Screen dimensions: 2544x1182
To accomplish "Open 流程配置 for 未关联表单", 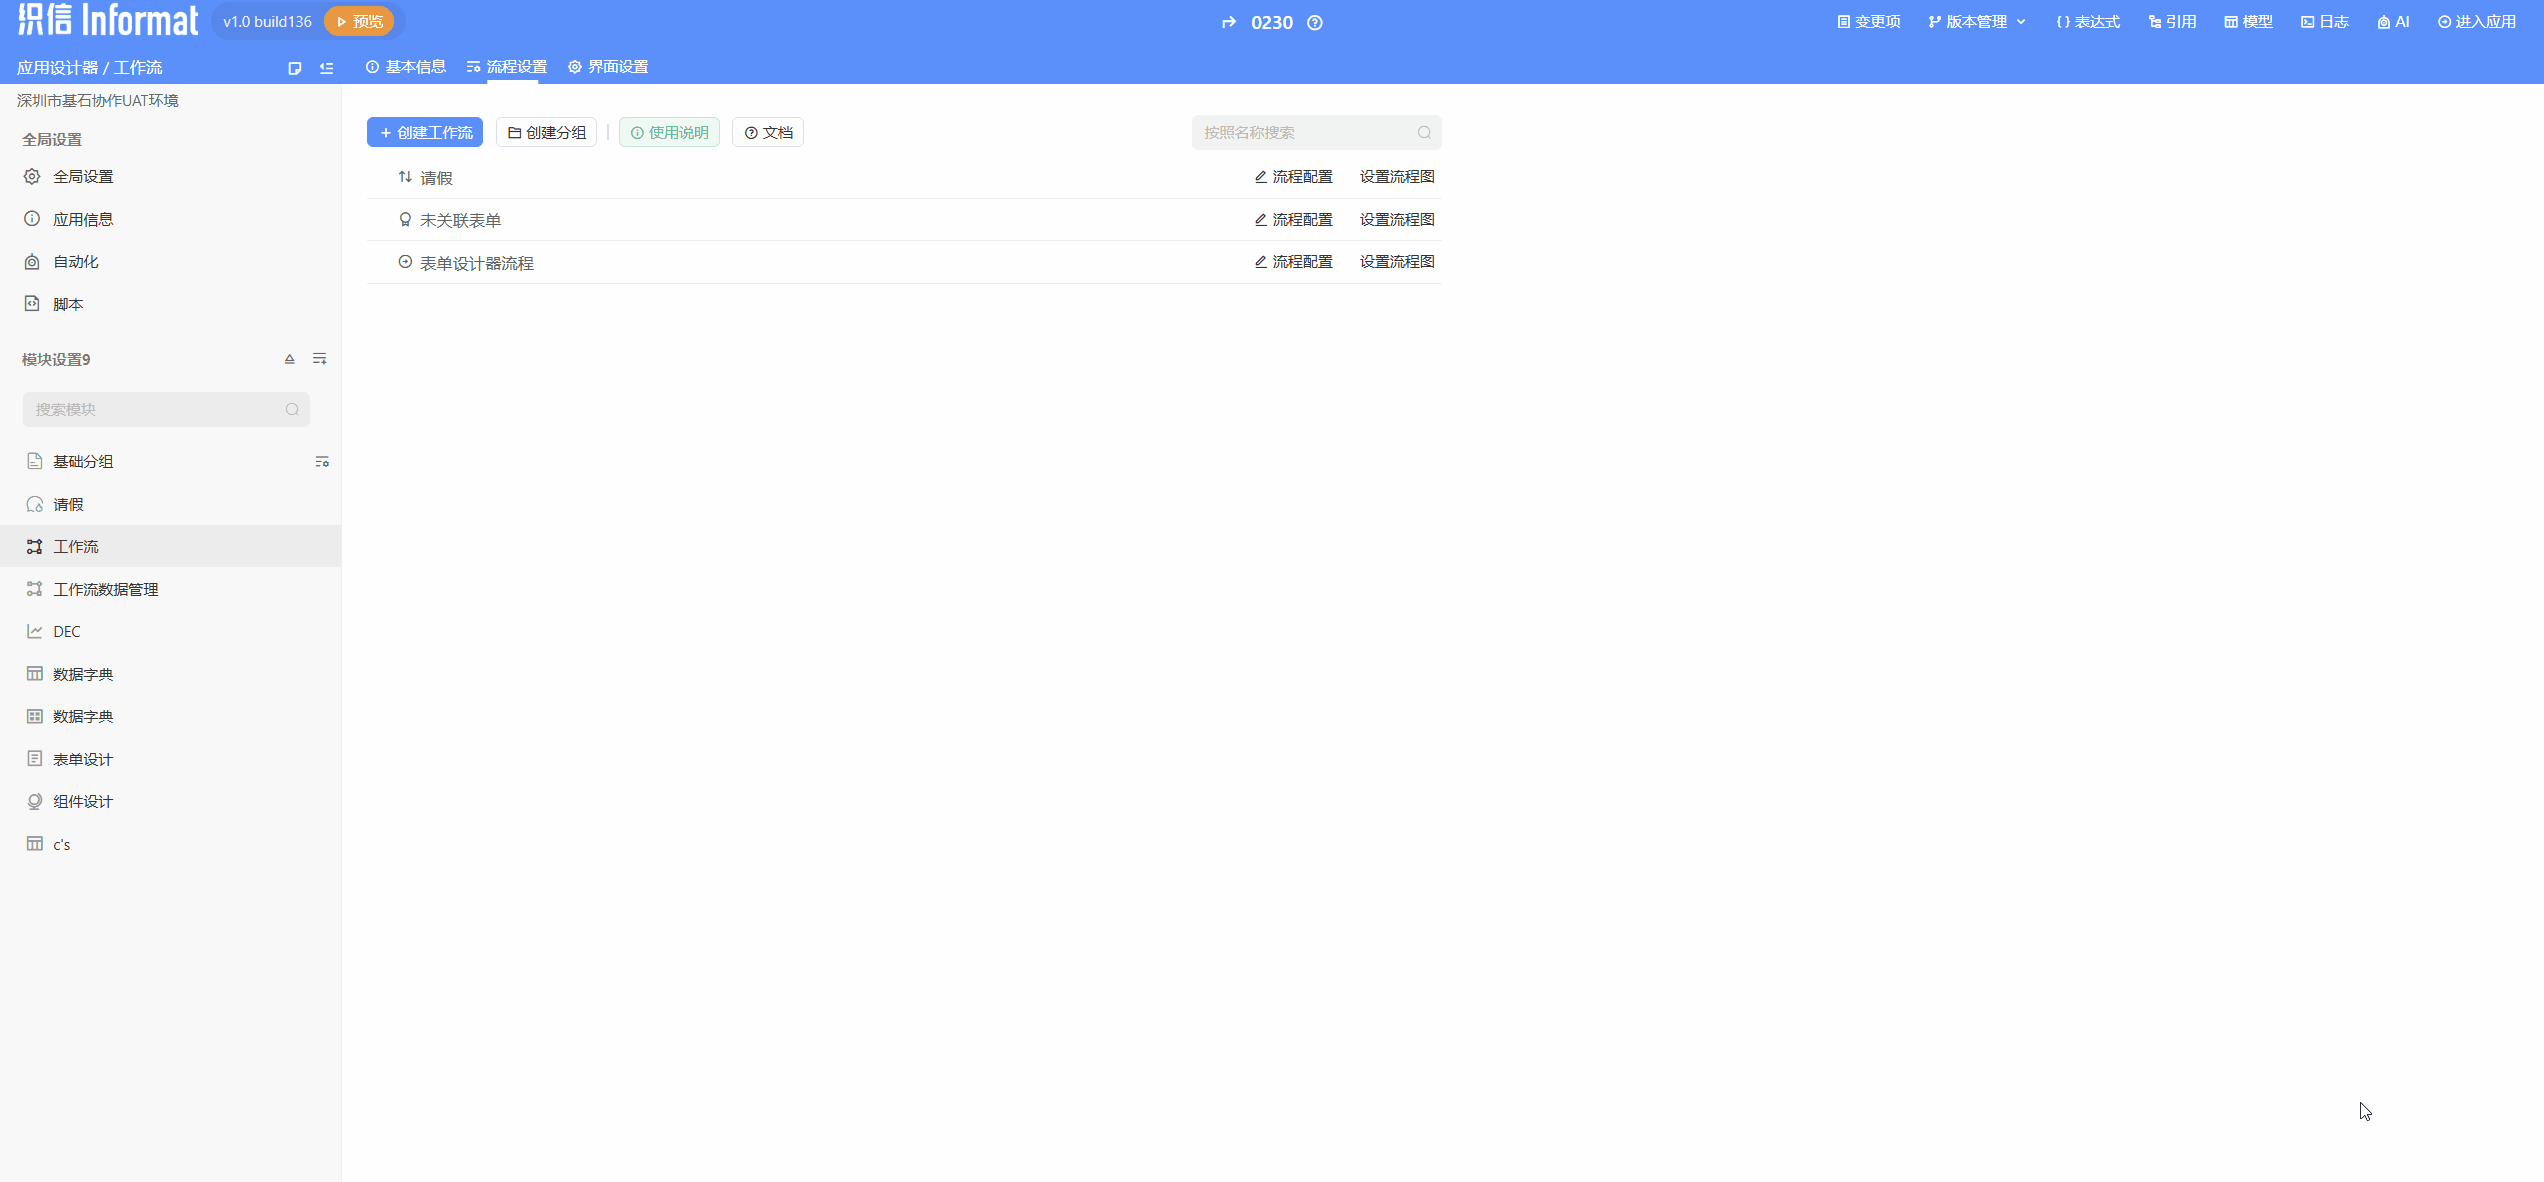I will 1293,220.
